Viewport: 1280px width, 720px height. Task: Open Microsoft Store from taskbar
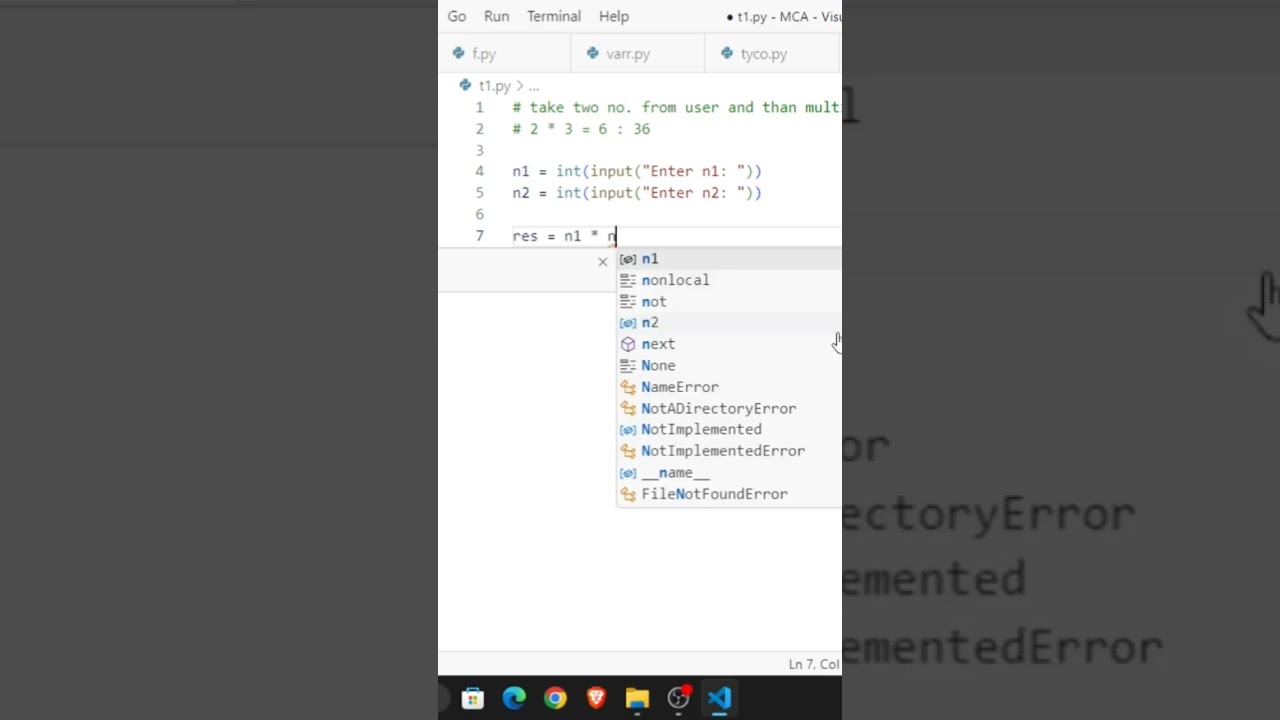click(x=473, y=698)
